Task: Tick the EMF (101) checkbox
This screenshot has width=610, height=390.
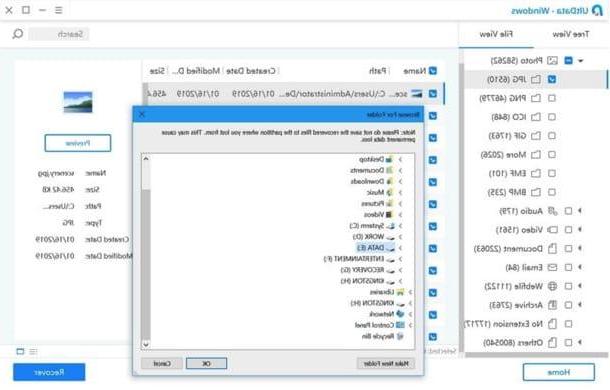Action: pos(552,173)
